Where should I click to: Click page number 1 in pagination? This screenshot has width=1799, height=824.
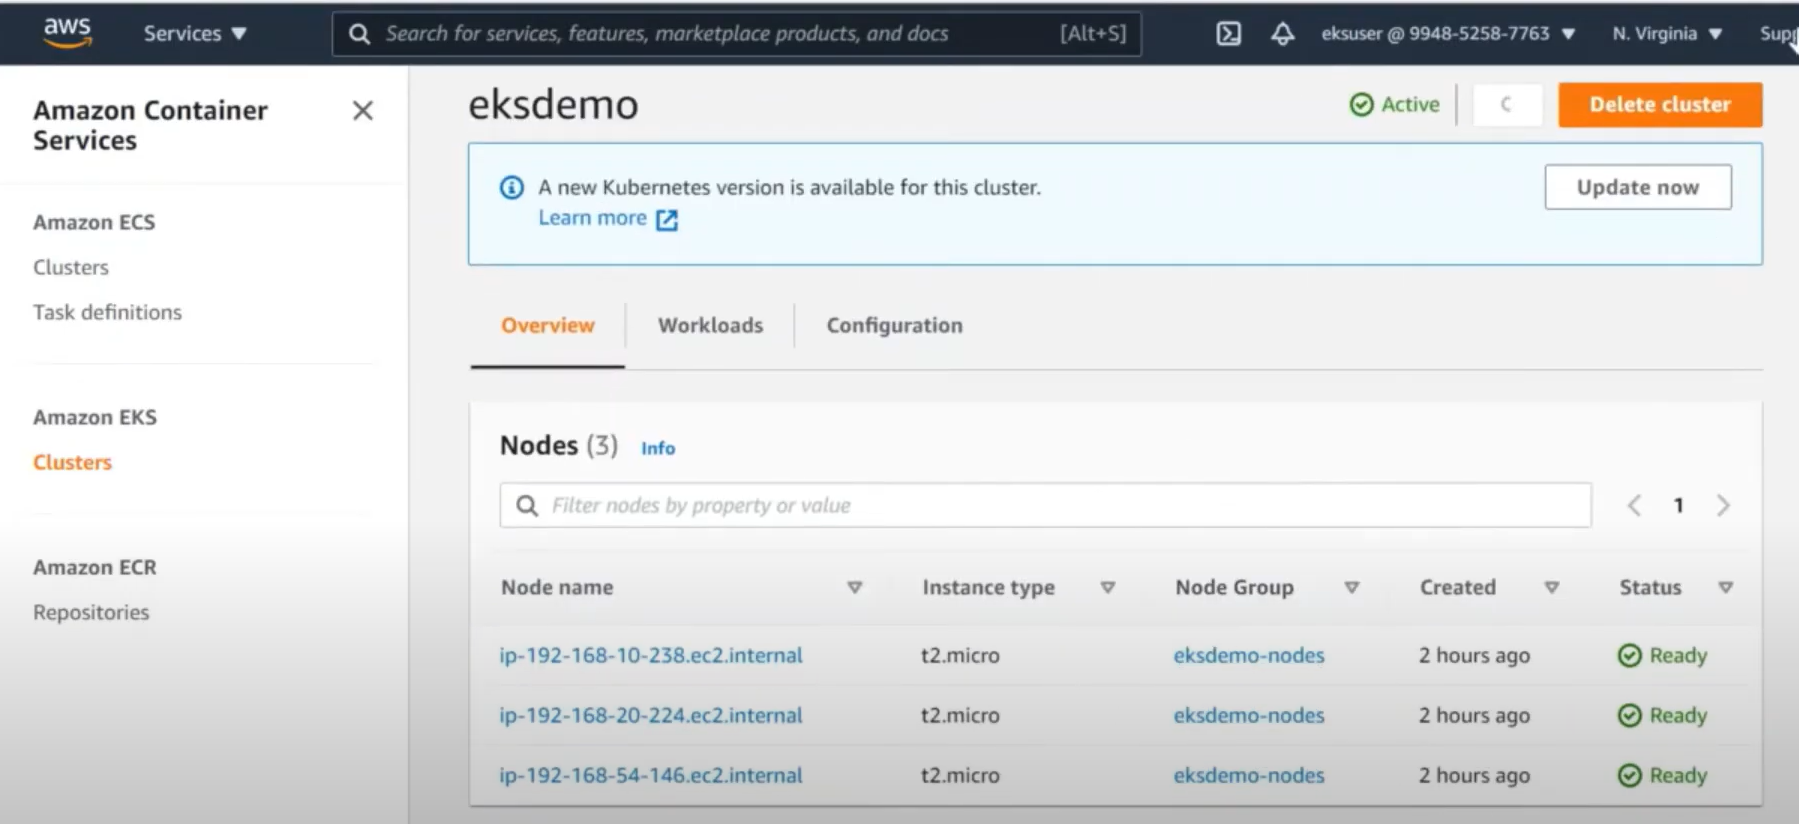1679,505
